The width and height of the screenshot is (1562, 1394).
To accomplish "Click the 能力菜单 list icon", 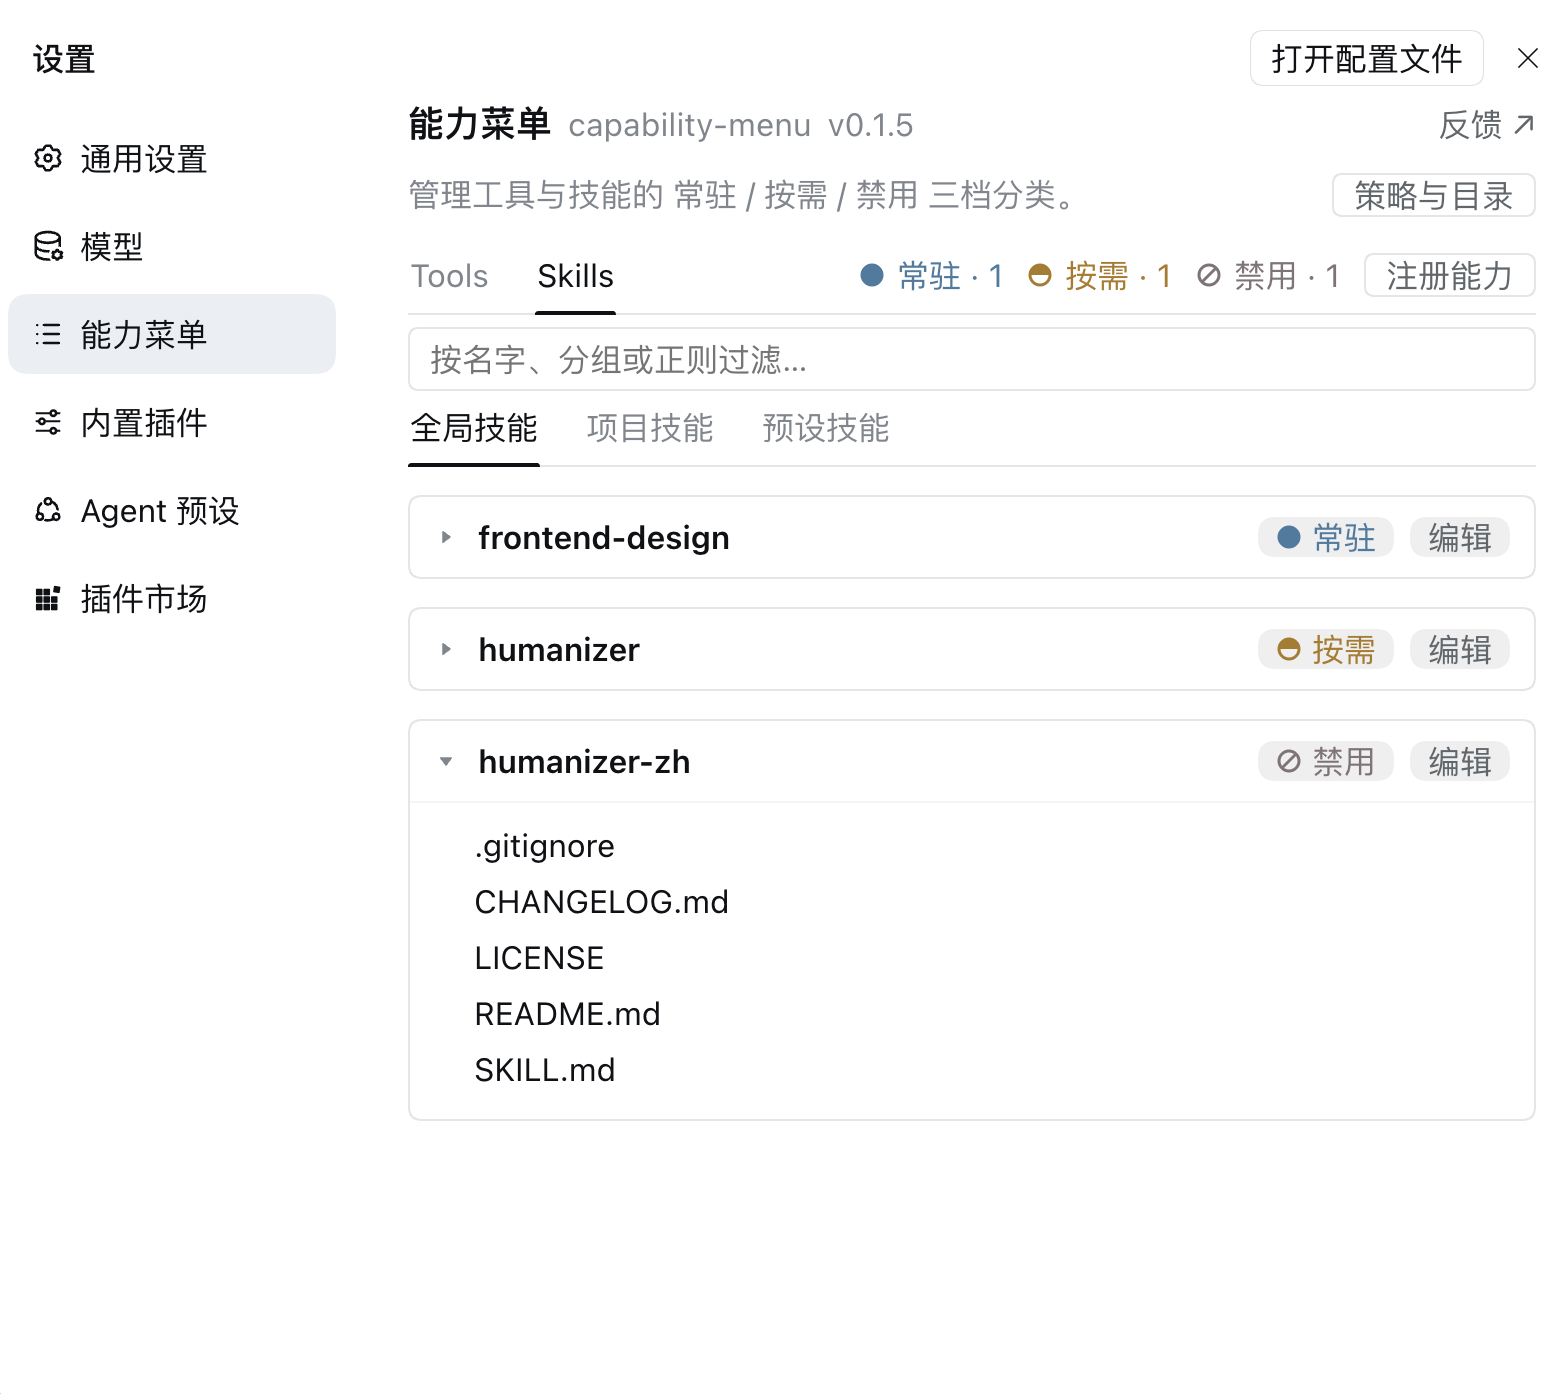I will tap(48, 334).
